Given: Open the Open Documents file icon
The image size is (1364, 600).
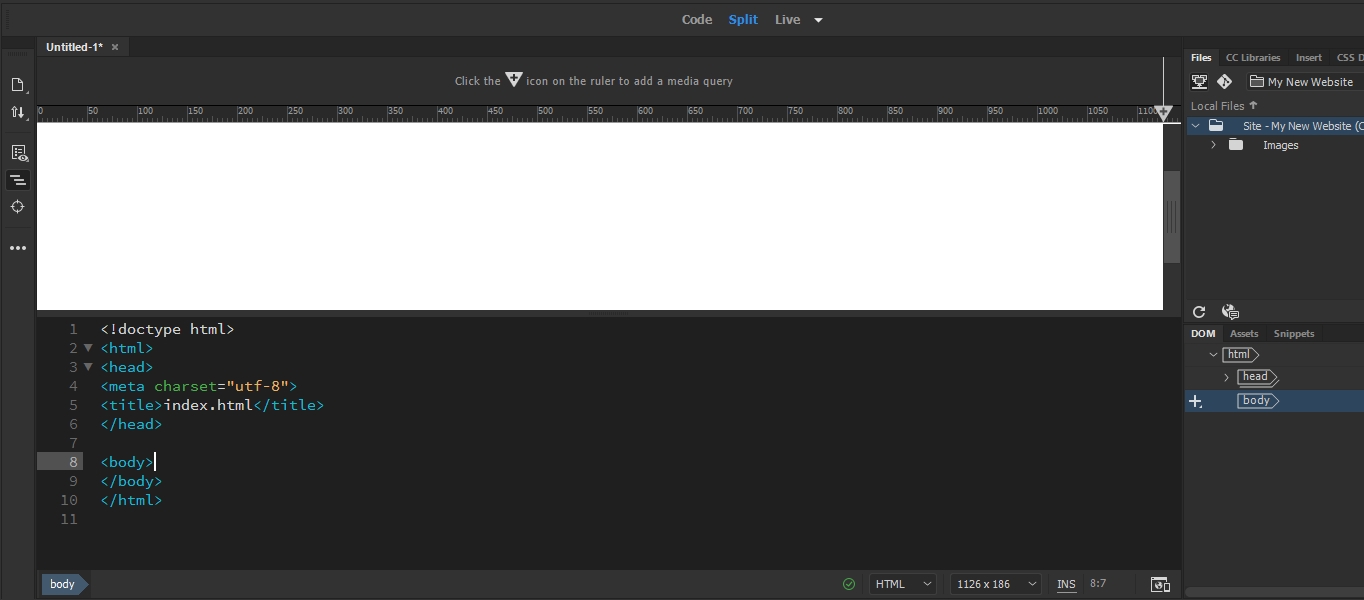Looking at the screenshot, I should (18, 85).
